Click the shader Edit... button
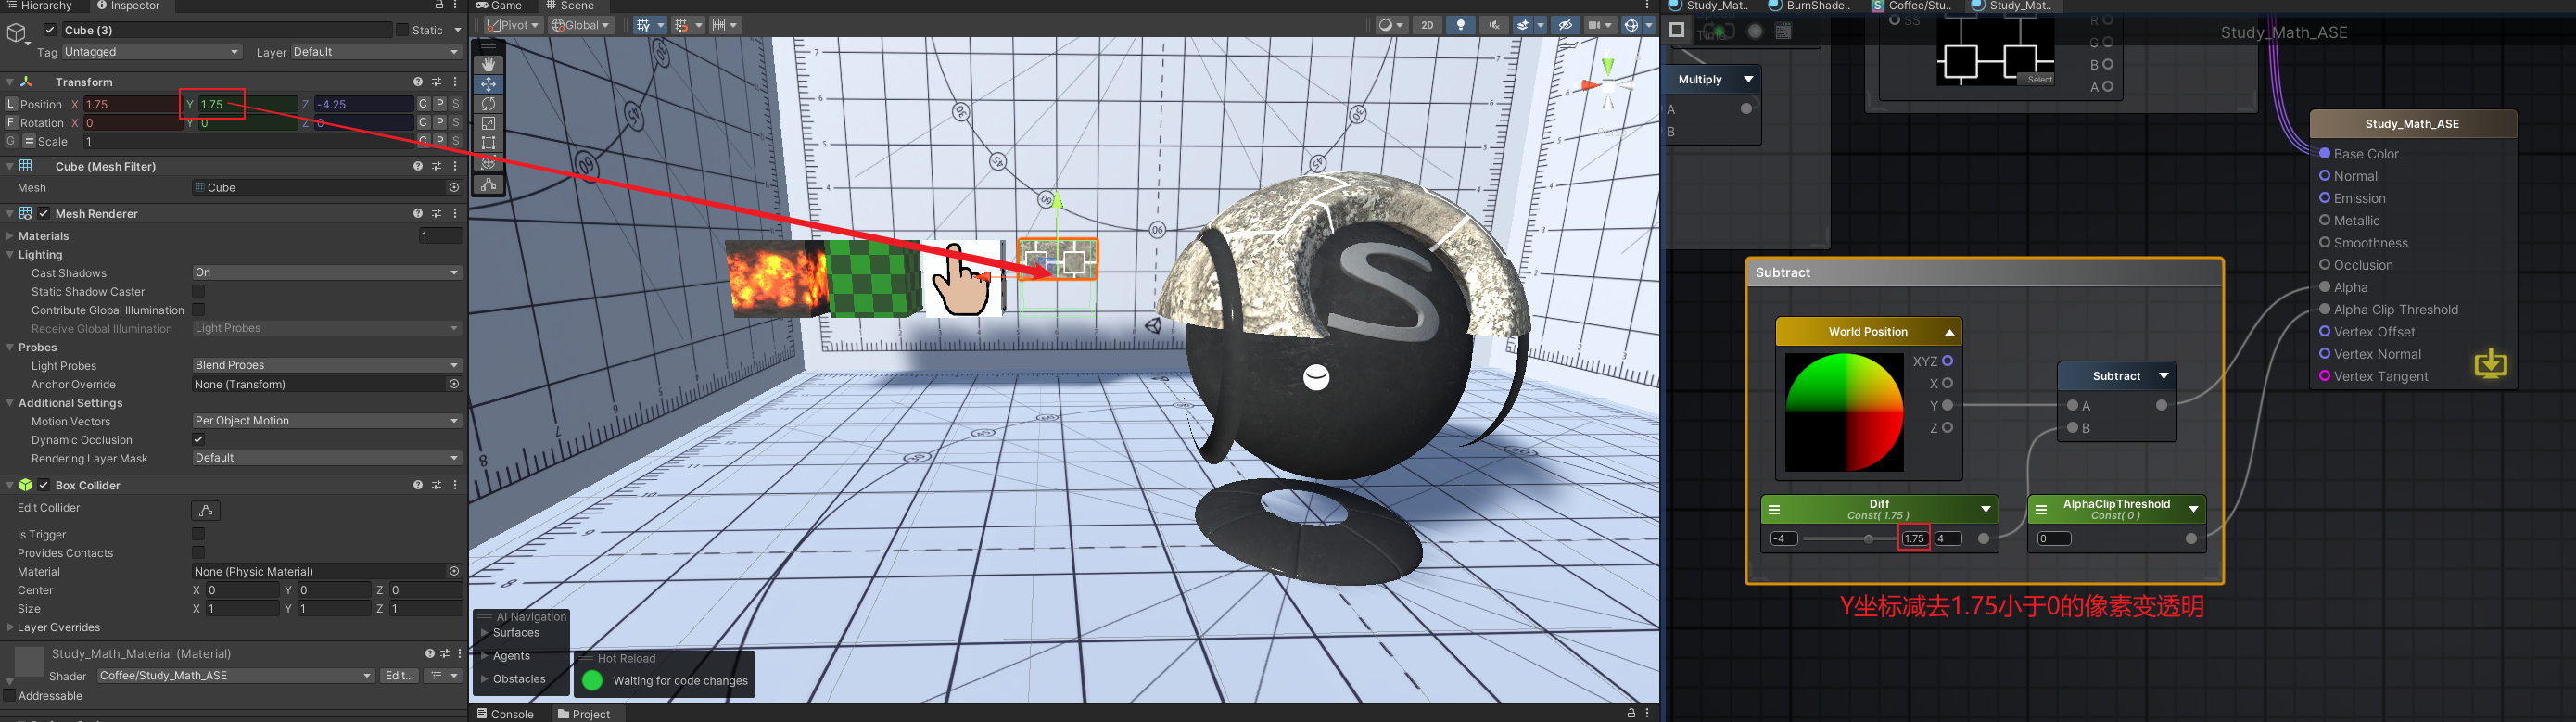Screen dimensions: 2576x722 [x=398, y=676]
